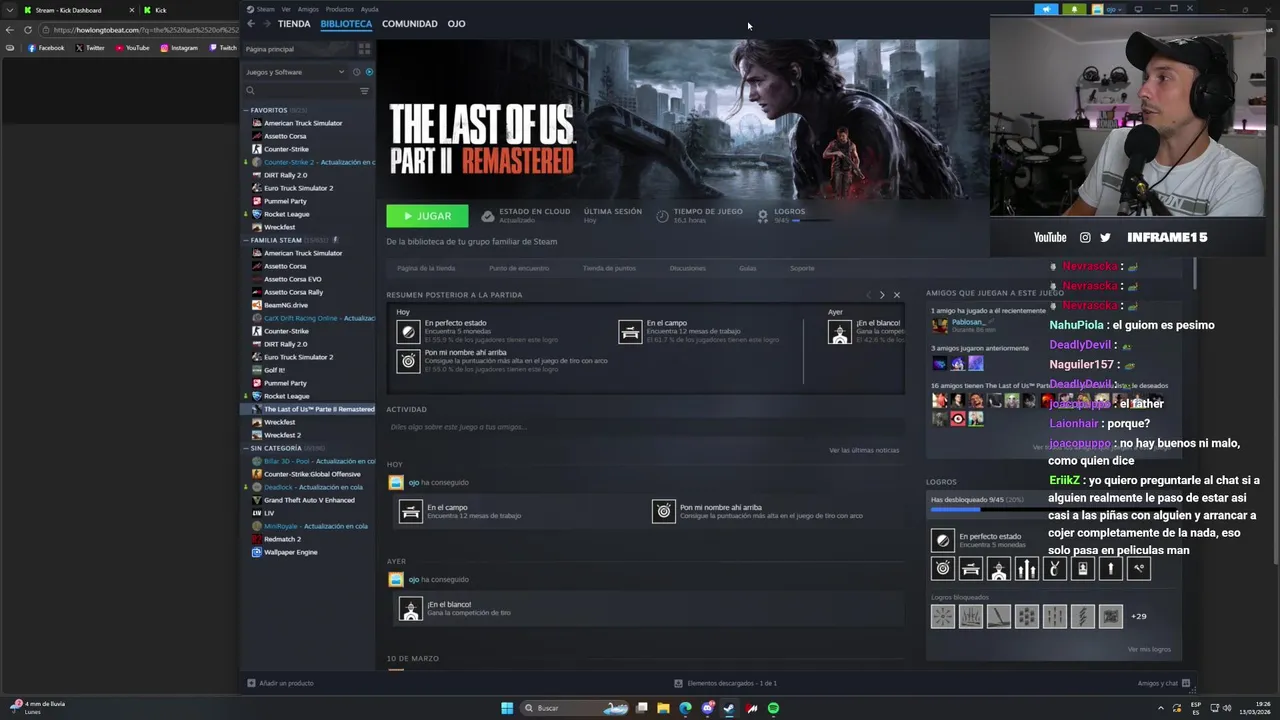
Task: Open the Steam announcements megaphone button
Action: tap(1046, 9)
